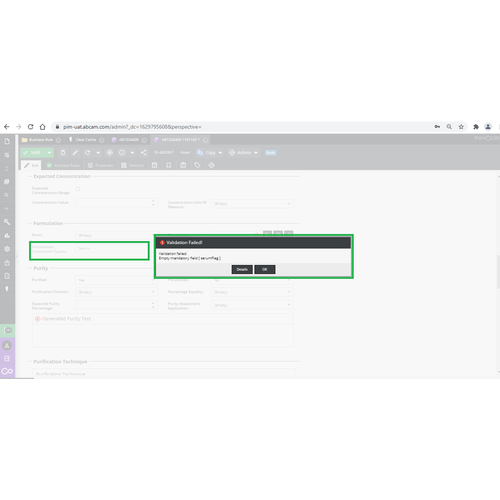Image resolution: width=500 pixels, height=500 pixels.
Task: Click the OK button in Validation Failed dialog
Action: [265, 269]
